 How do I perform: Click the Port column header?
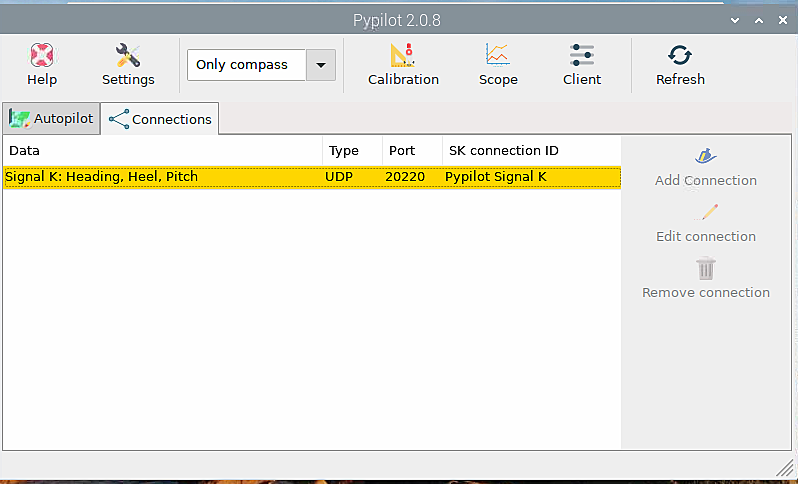(x=411, y=151)
